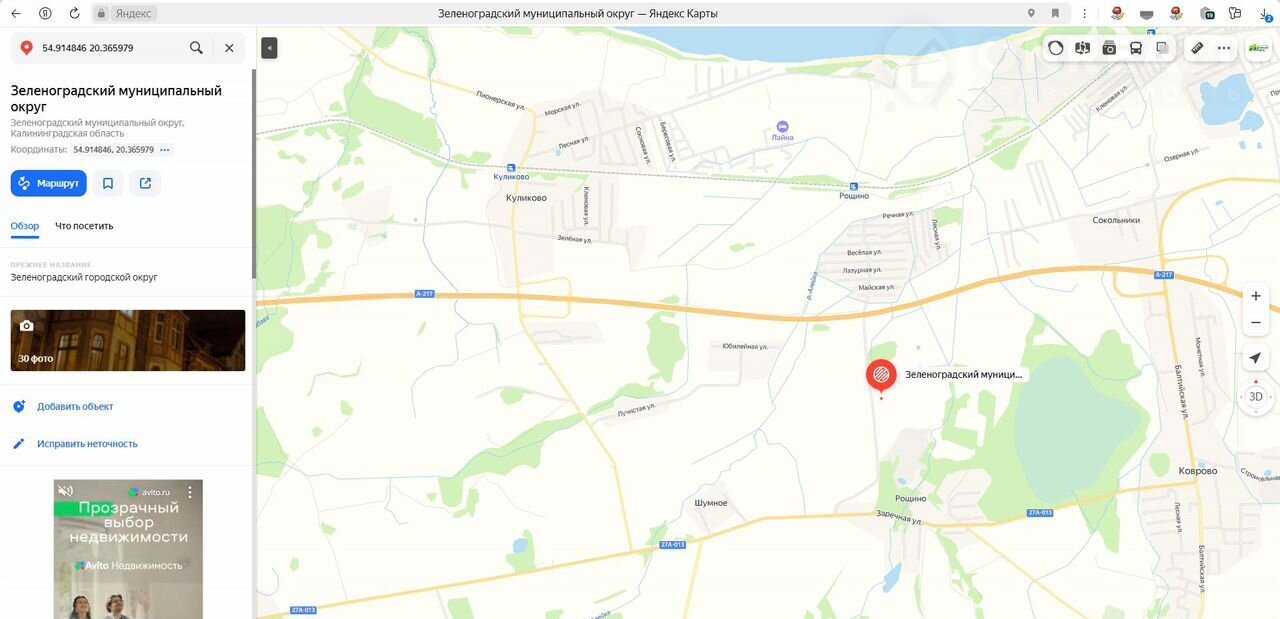Viewport: 1280px width, 619px height.
Task: Open the three-dot map tools menu
Action: [x=1224, y=48]
